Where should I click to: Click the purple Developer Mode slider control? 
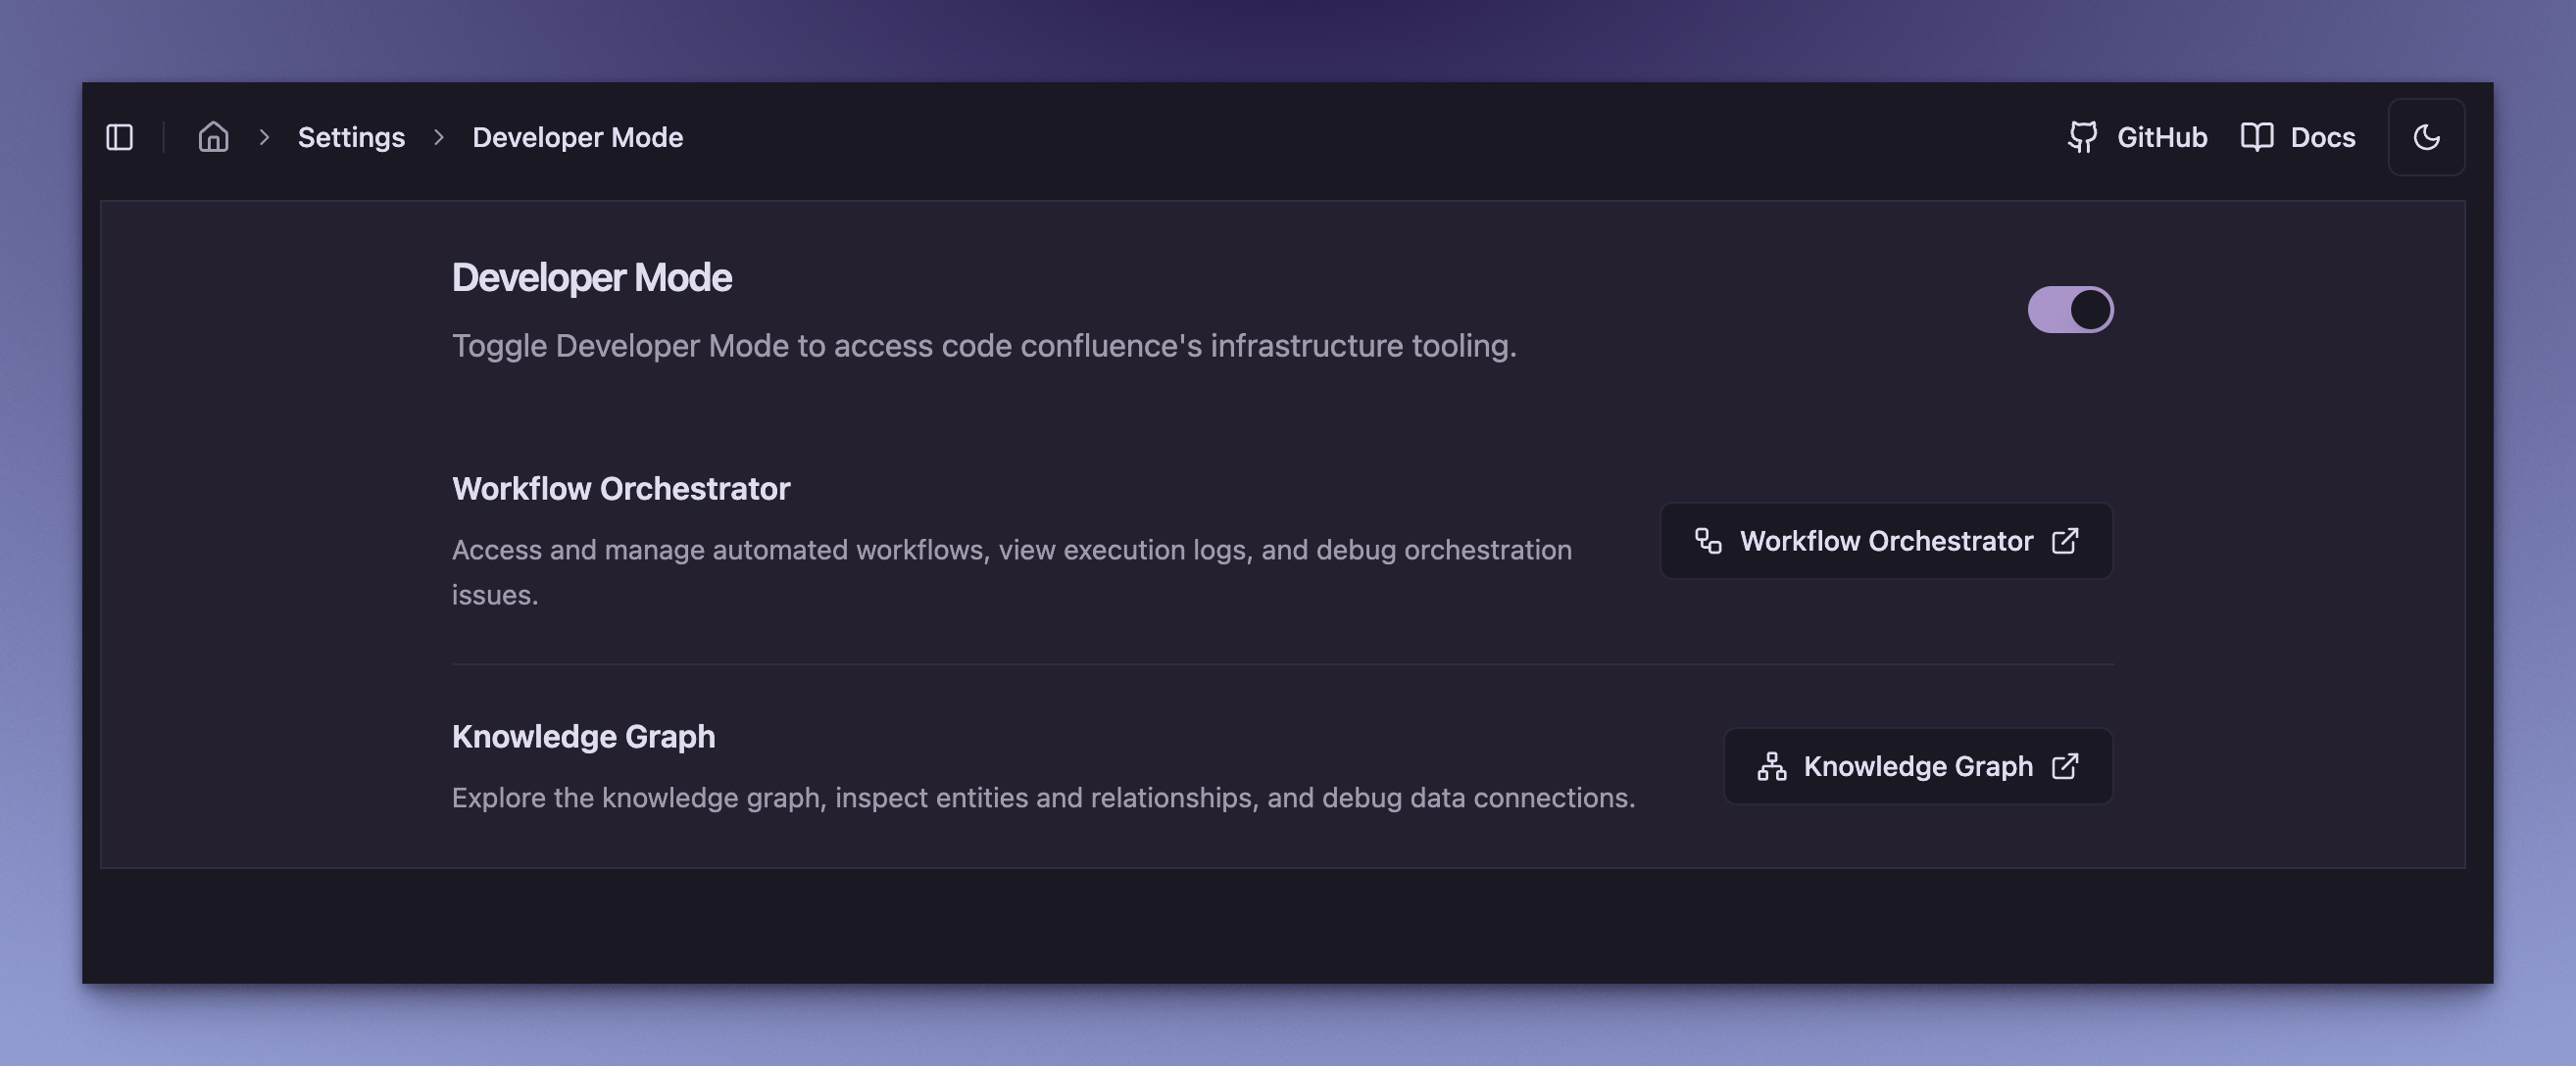pyautogui.click(x=2070, y=309)
